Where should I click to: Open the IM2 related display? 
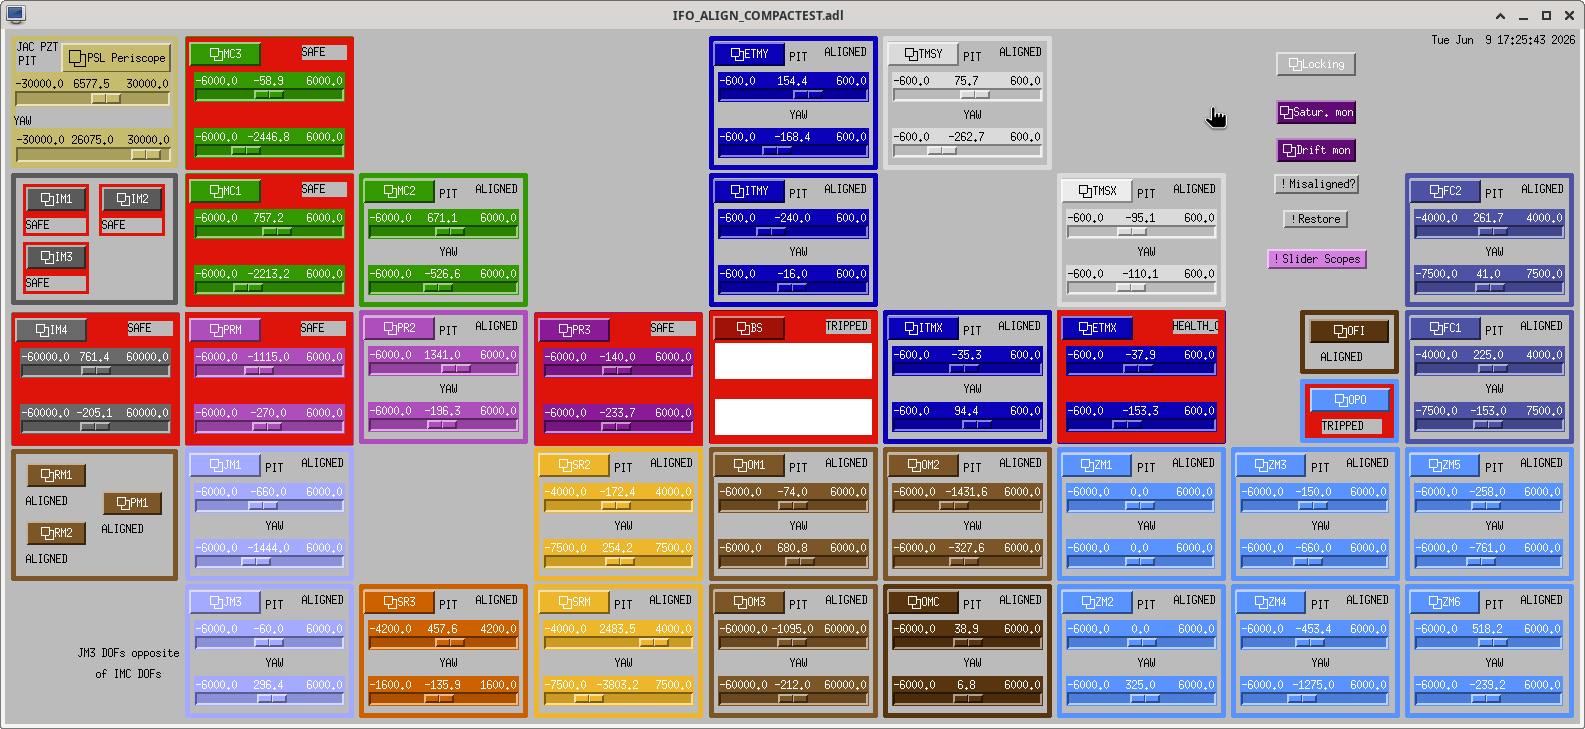[x=132, y=199]
